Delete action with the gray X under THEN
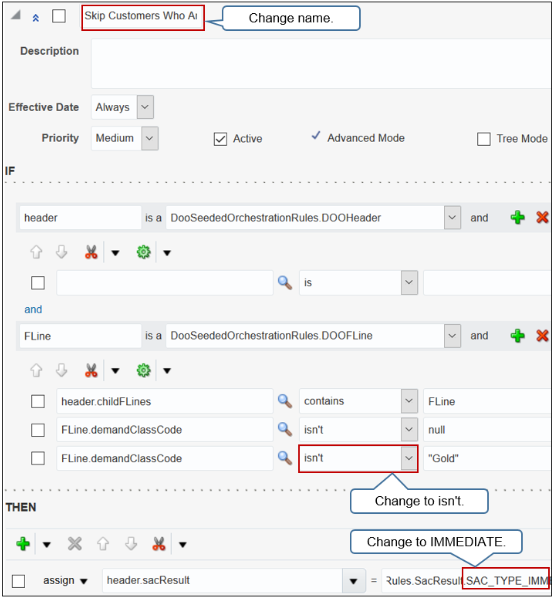The width and height of the screenshot is (554, 598). (74, 544)
